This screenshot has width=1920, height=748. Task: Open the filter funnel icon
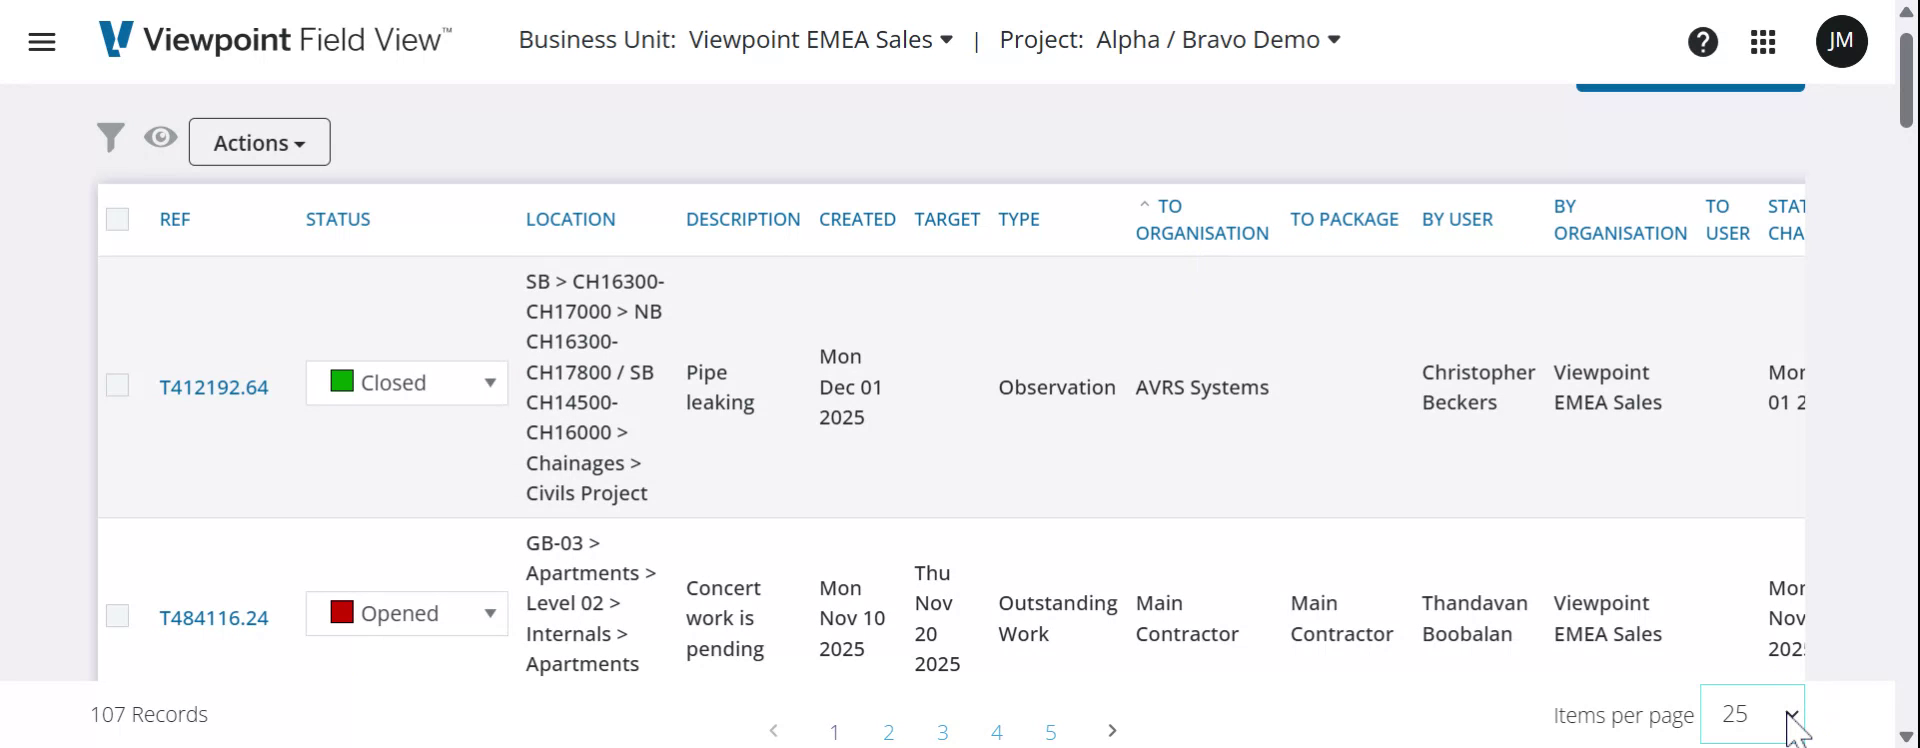pos(110,138)
